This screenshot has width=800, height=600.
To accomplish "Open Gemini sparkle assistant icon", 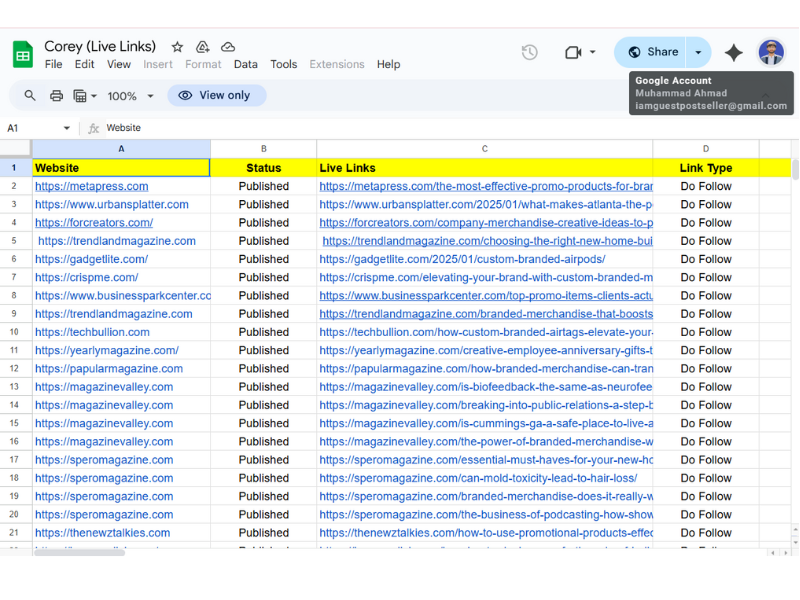I will pos(734,52).
